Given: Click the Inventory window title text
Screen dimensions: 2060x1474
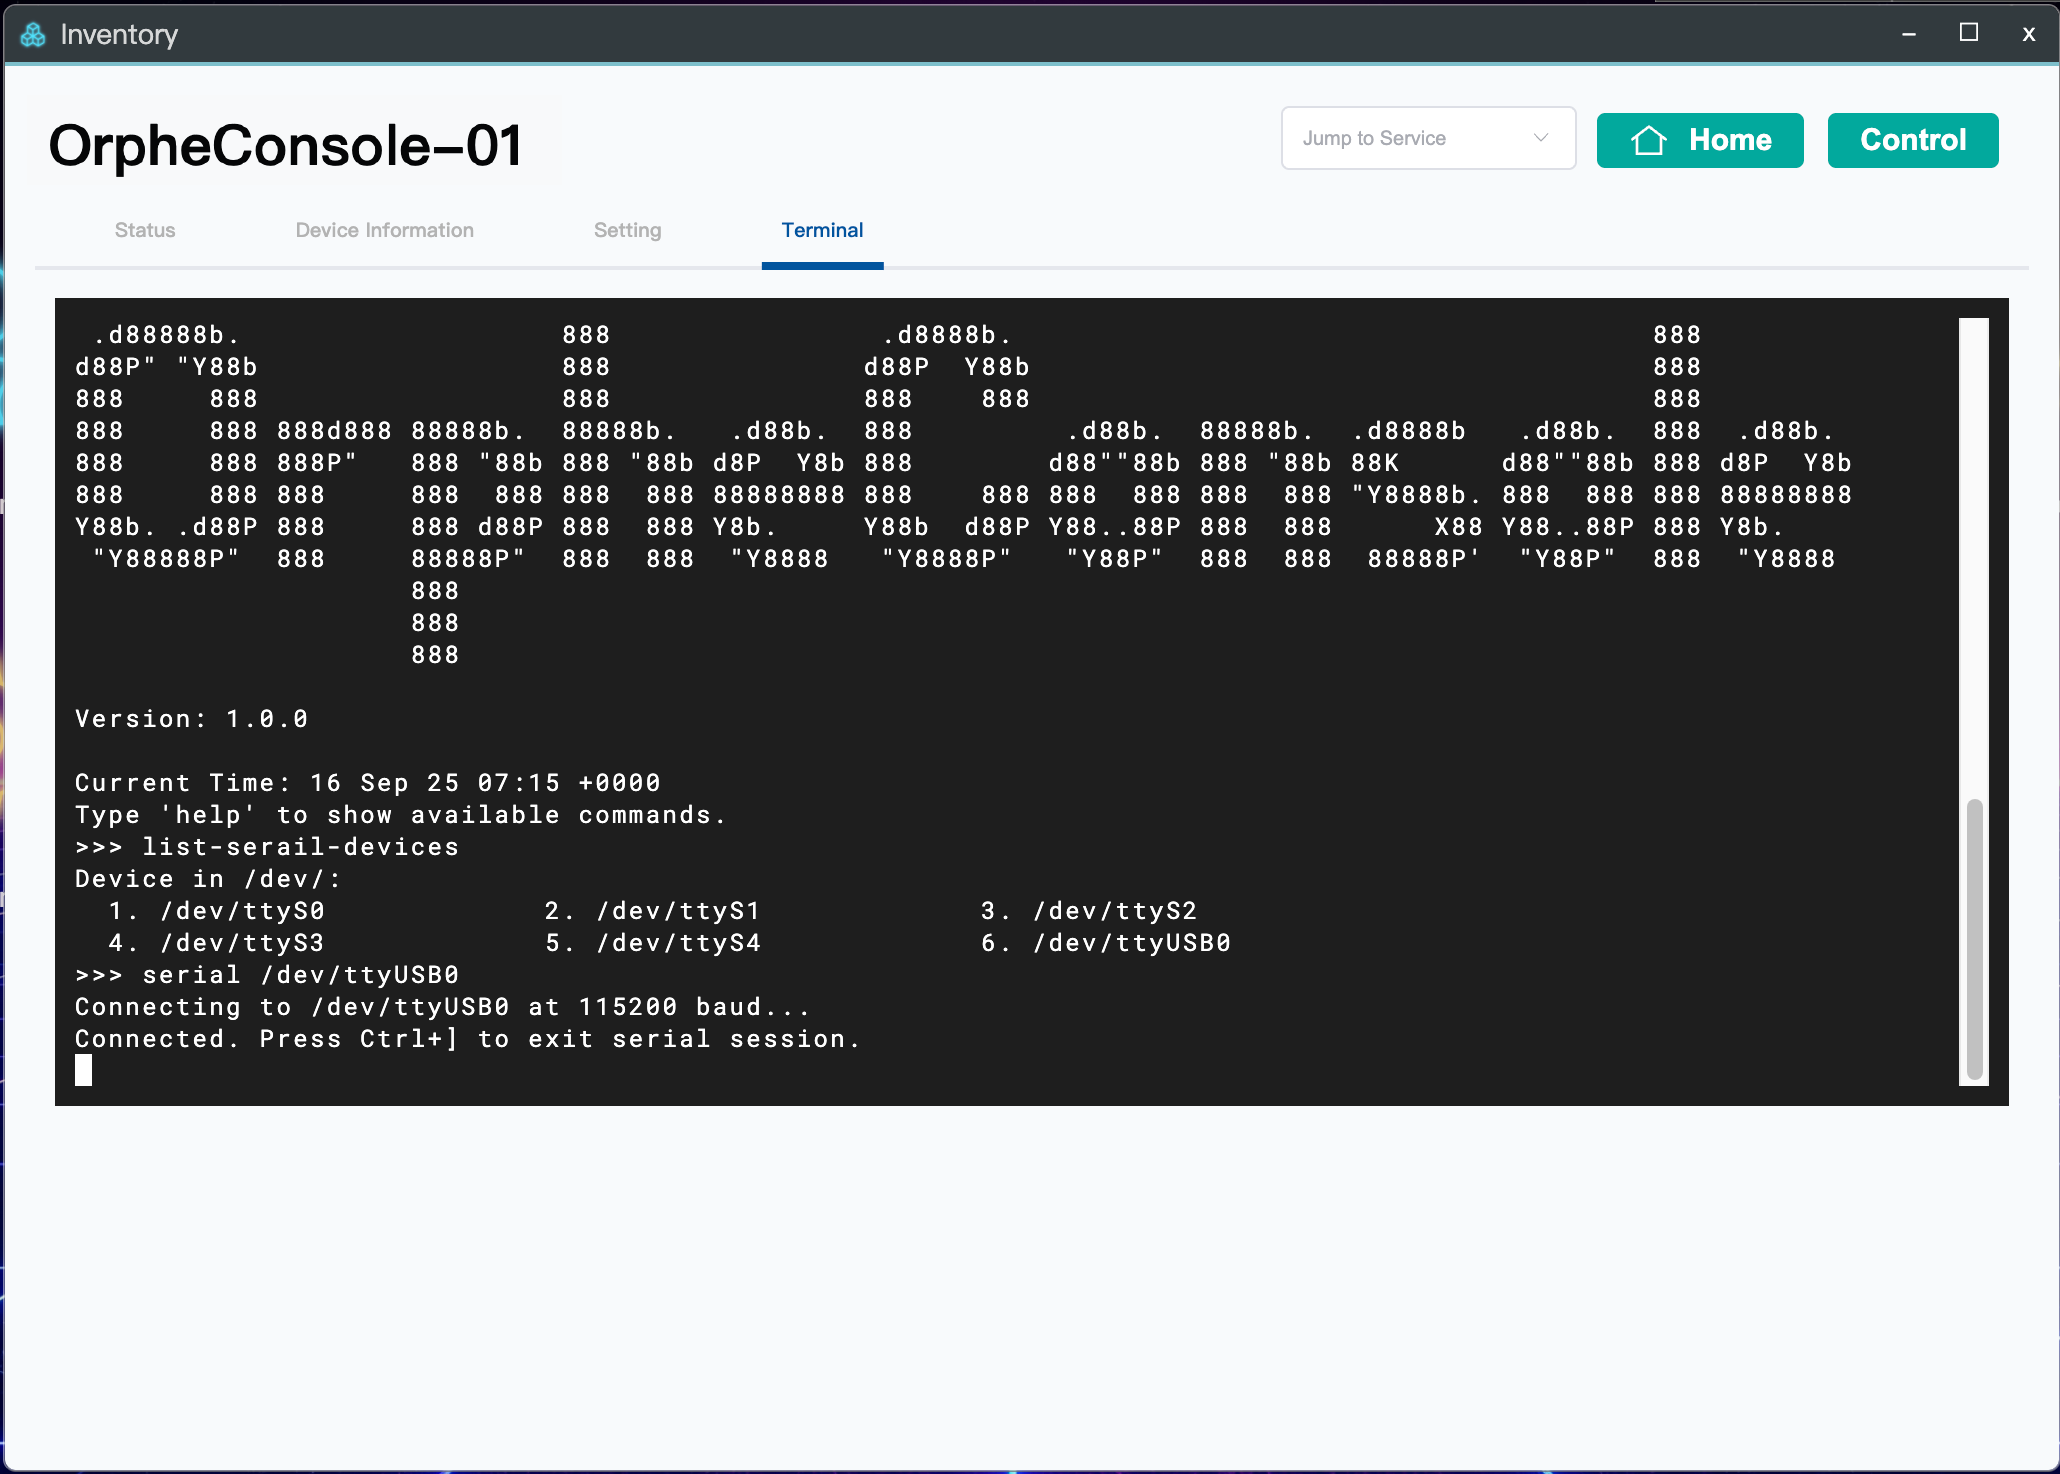Looking at the screenshot, I should pyautogui.click(x=118, y=35).
